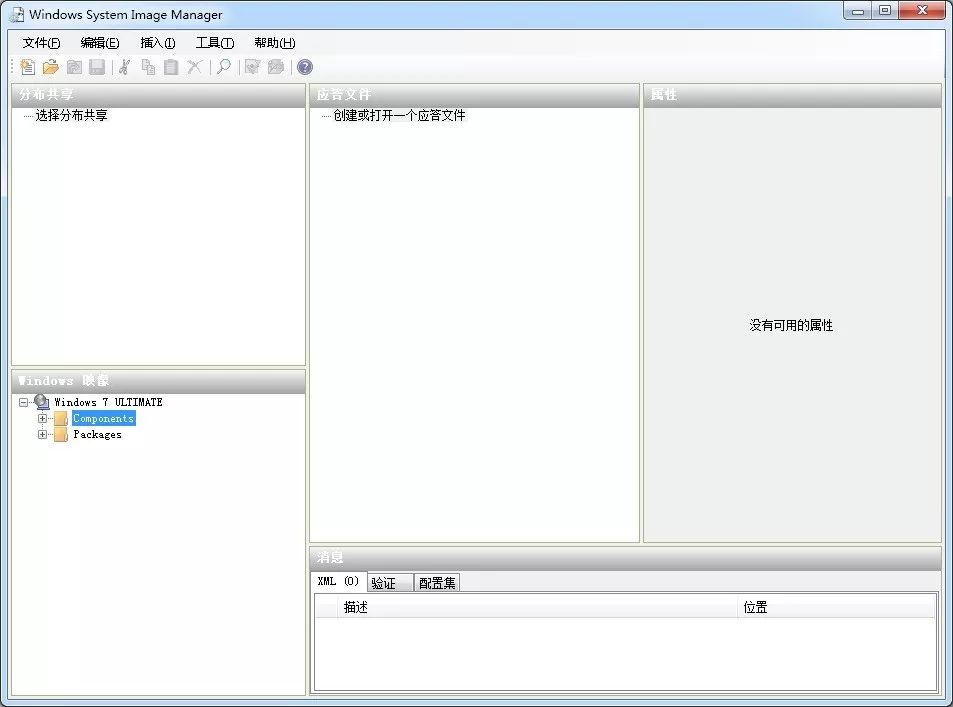
Task: Click the Save floppy disk icon
Action: click(x=97, y=67)
